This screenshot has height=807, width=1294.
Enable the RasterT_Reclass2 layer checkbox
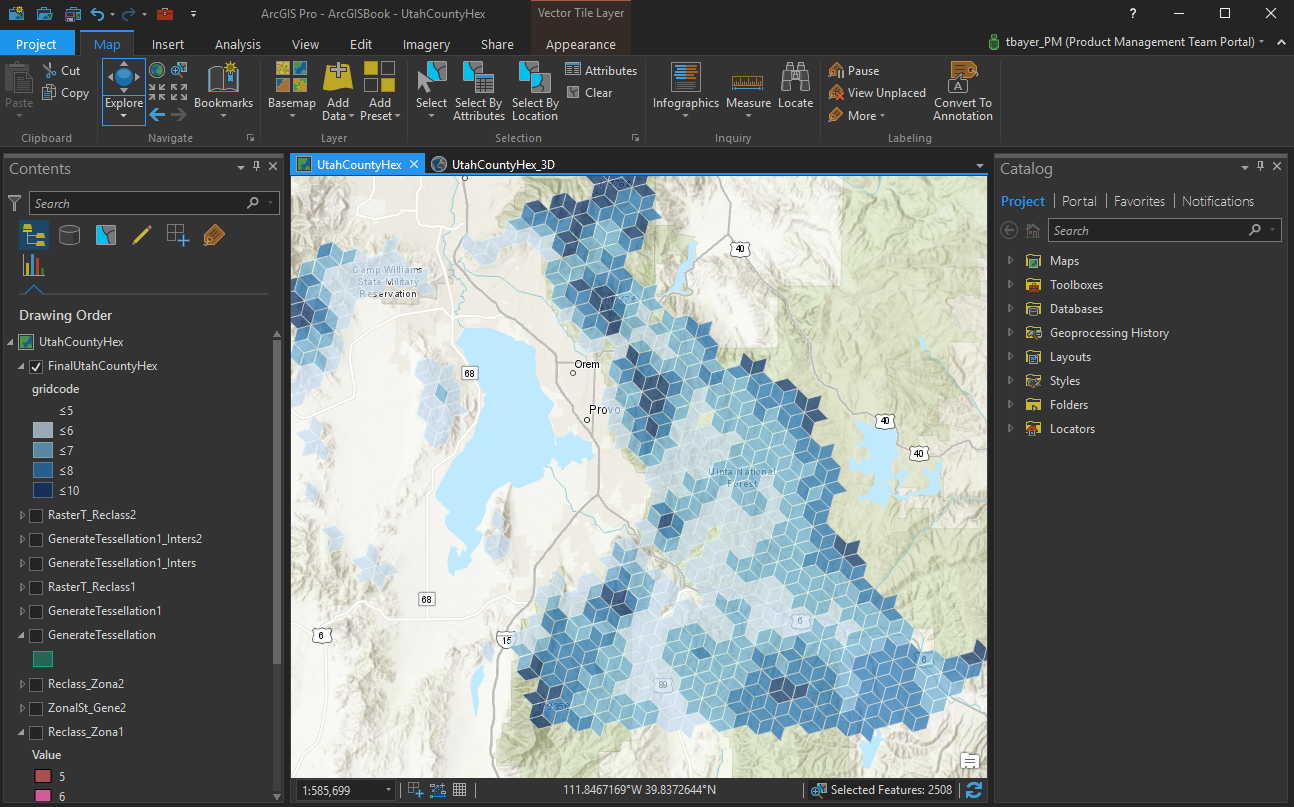coord(37,515)
